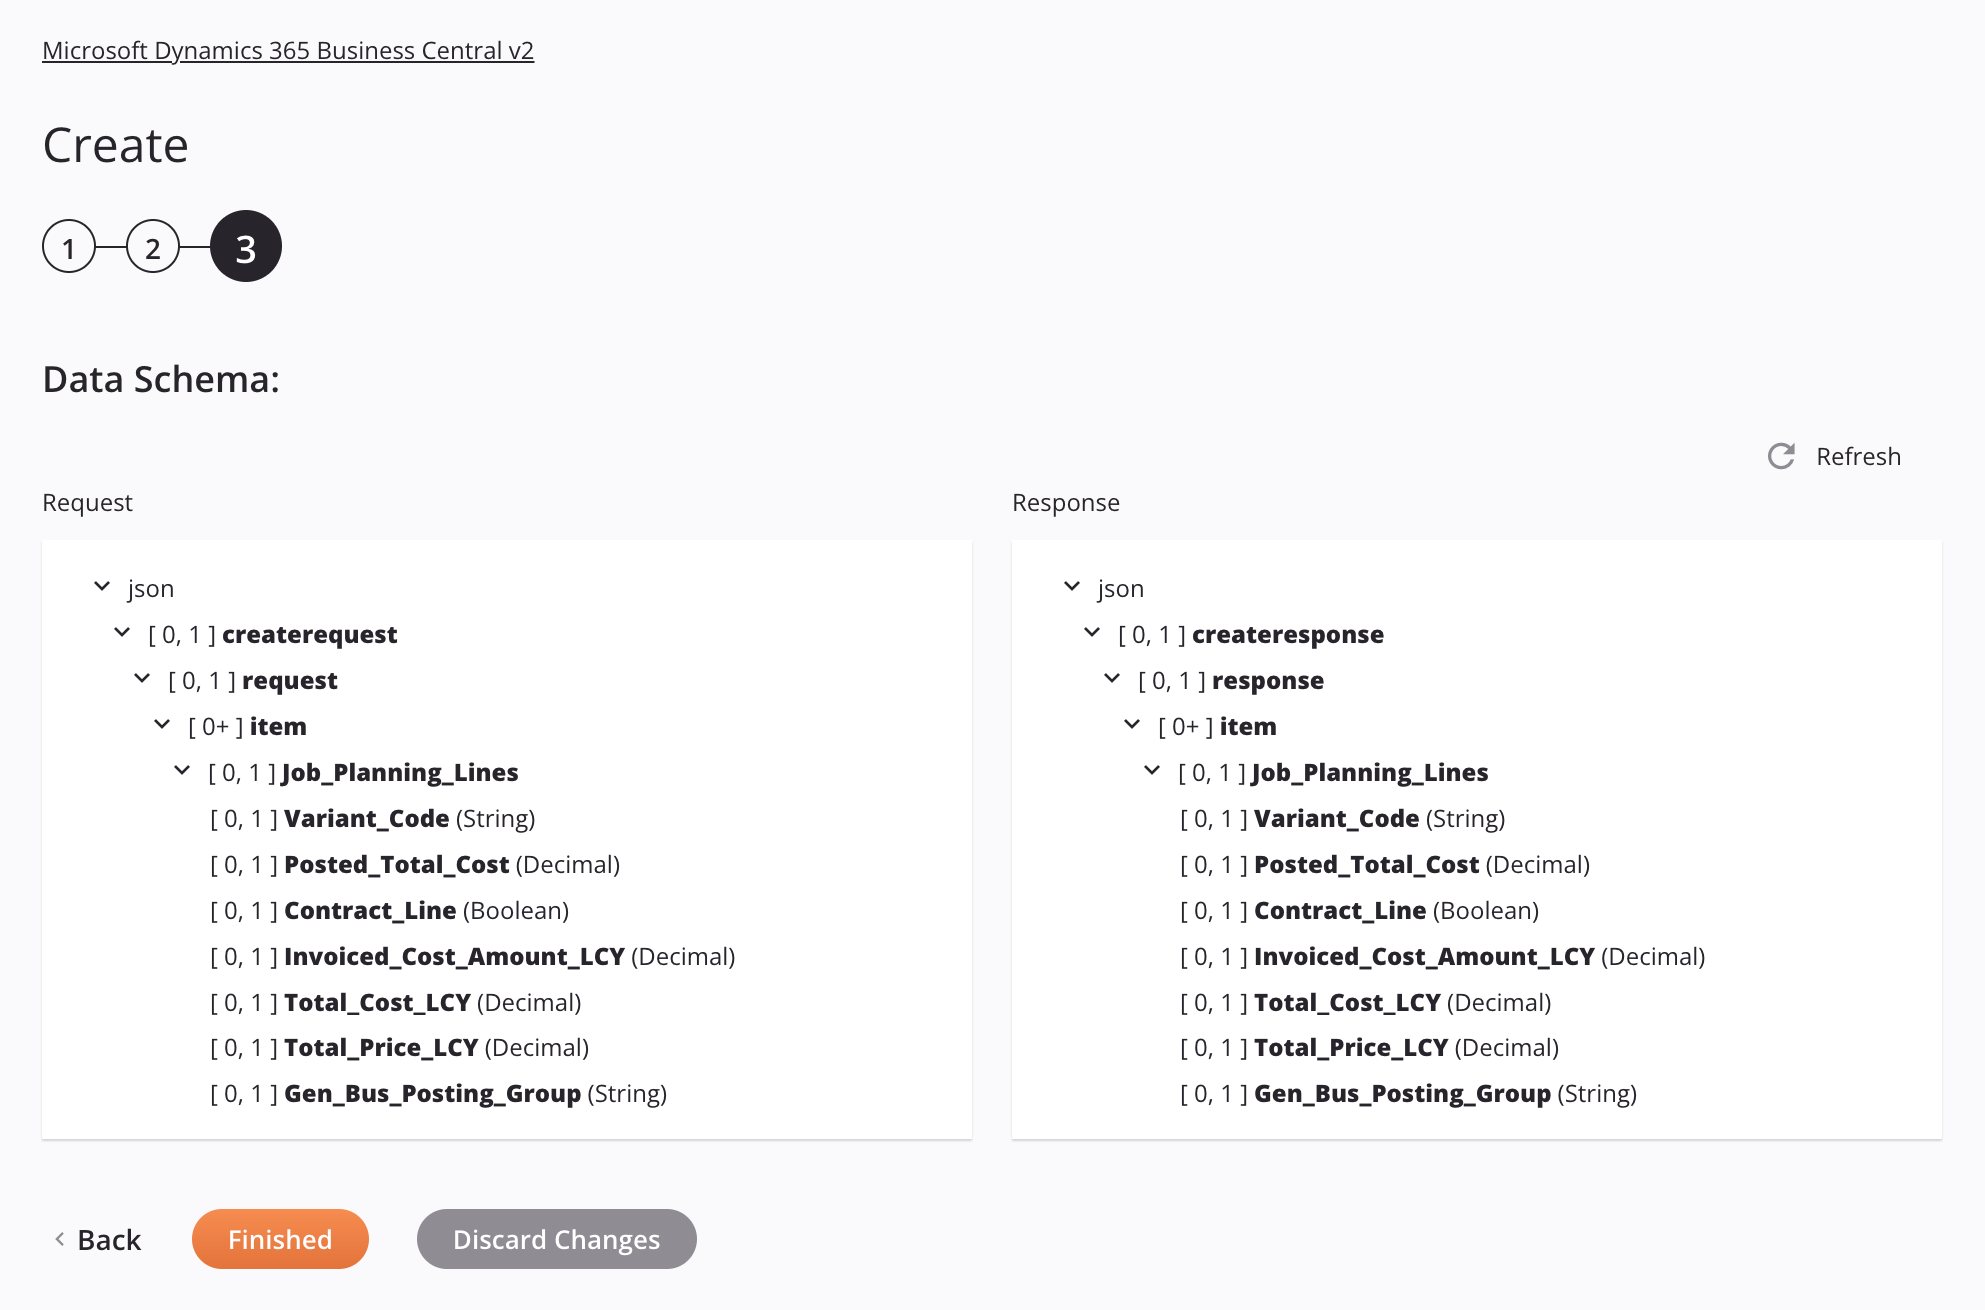Click the Finished button to complete
Image resolution: width=1985 pixels, height=1310 pixels.
coord(279,1238)
